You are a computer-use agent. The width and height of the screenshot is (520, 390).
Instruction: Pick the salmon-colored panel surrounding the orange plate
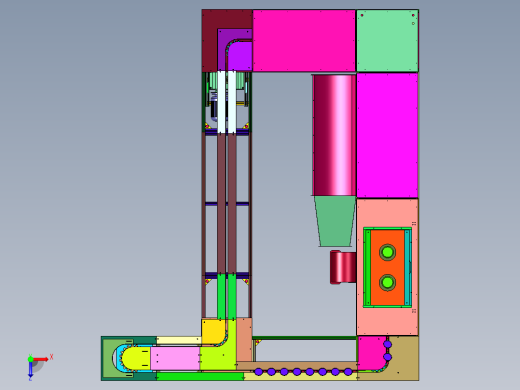[x=387, y=213]
